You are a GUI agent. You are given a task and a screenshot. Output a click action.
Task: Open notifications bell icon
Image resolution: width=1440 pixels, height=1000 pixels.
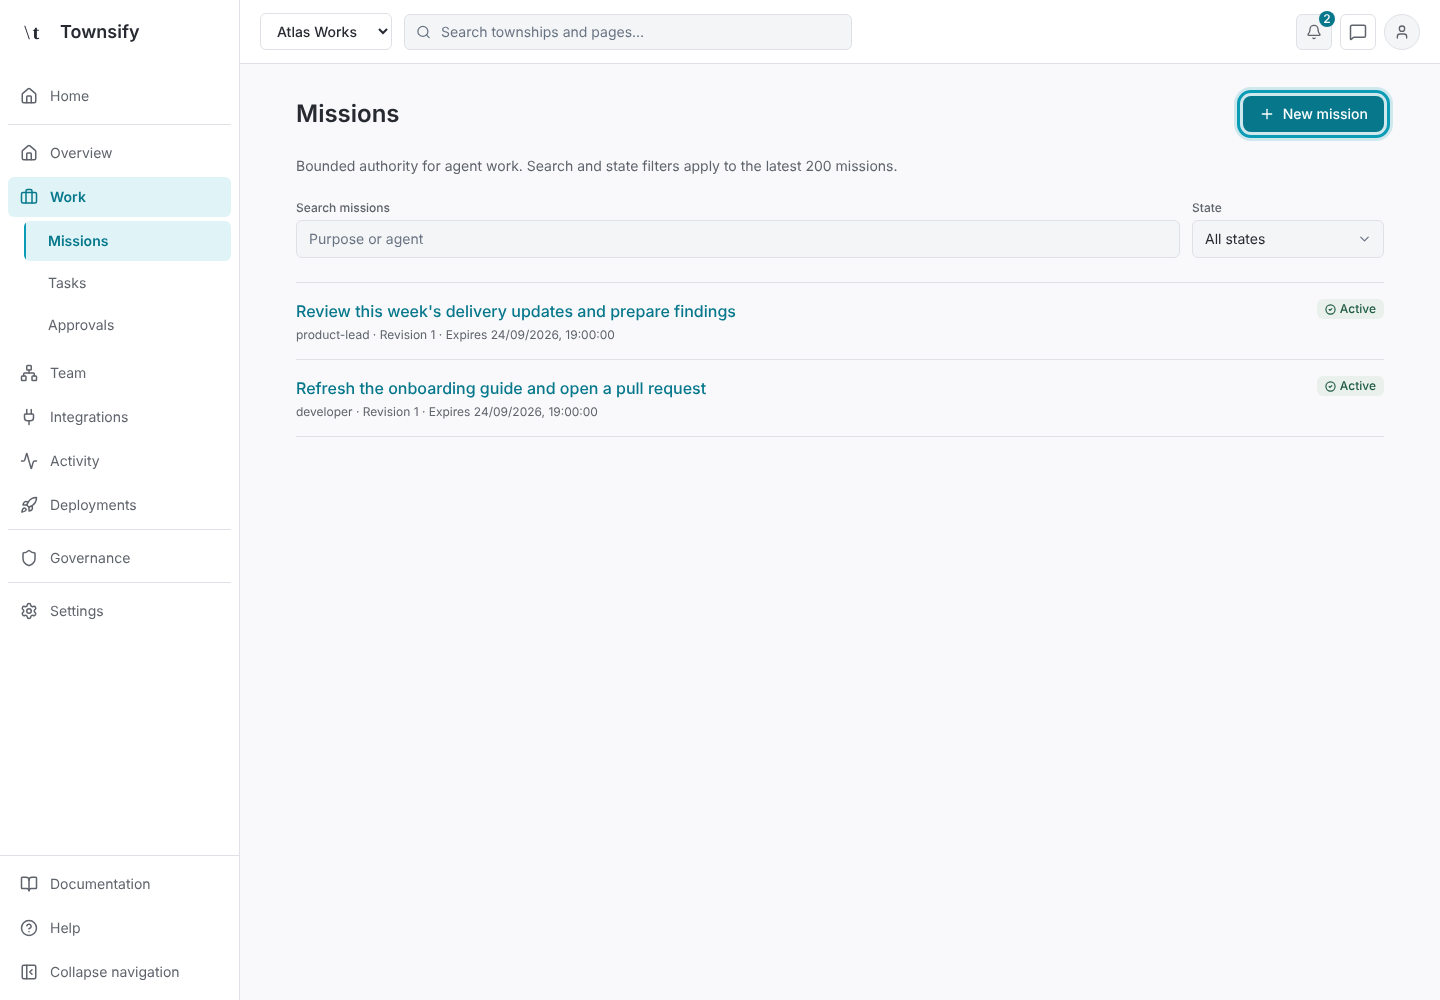(1314, 32)
